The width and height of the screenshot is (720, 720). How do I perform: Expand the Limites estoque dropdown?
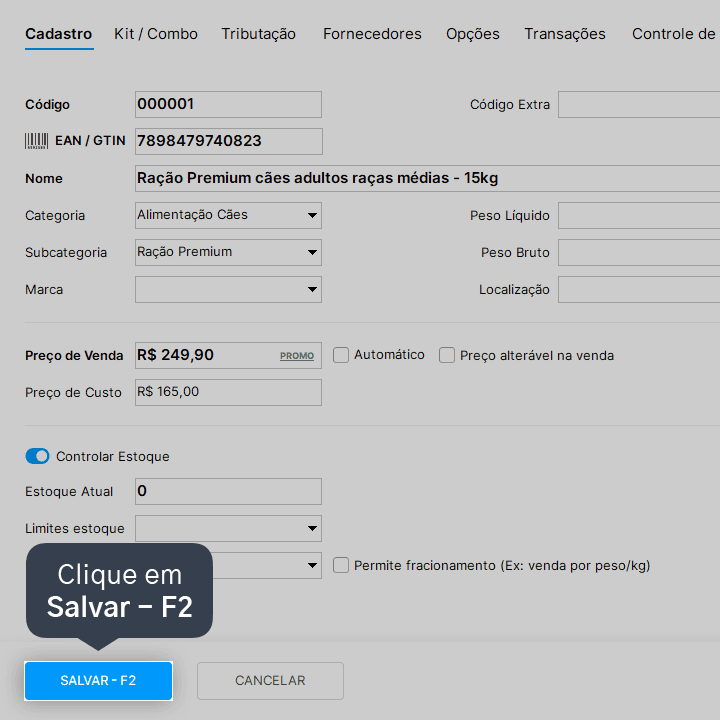coord(228,528)
